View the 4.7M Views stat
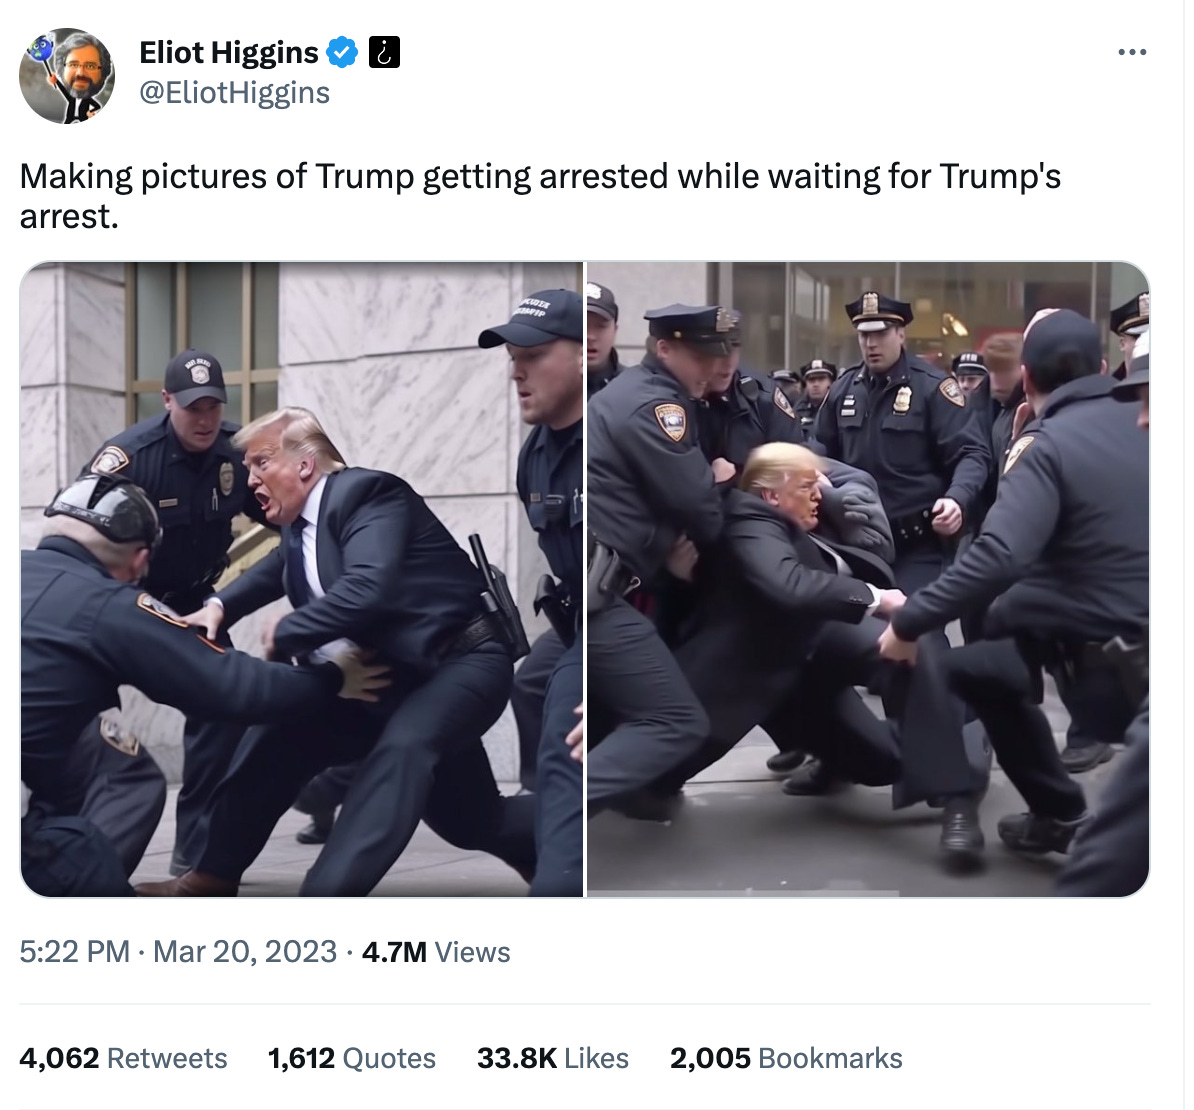This screenshot has width=1194, height=1110. pos(436,952)
